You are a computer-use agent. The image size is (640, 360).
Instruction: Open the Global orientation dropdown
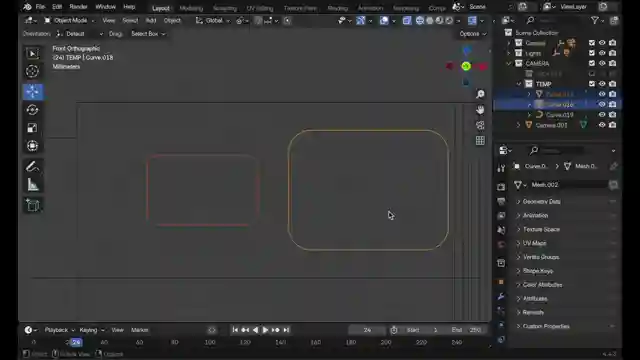click(x=213, y=20)
